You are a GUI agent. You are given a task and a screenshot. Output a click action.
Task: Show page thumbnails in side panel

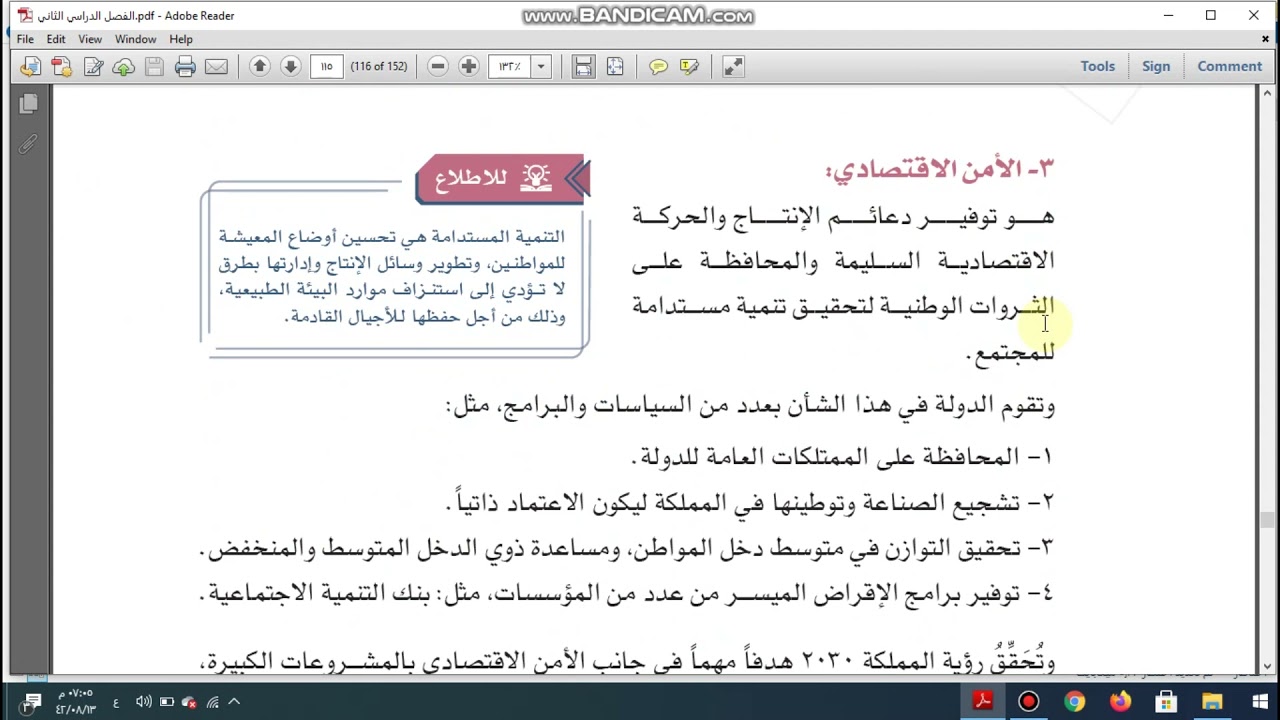[28, 104]
